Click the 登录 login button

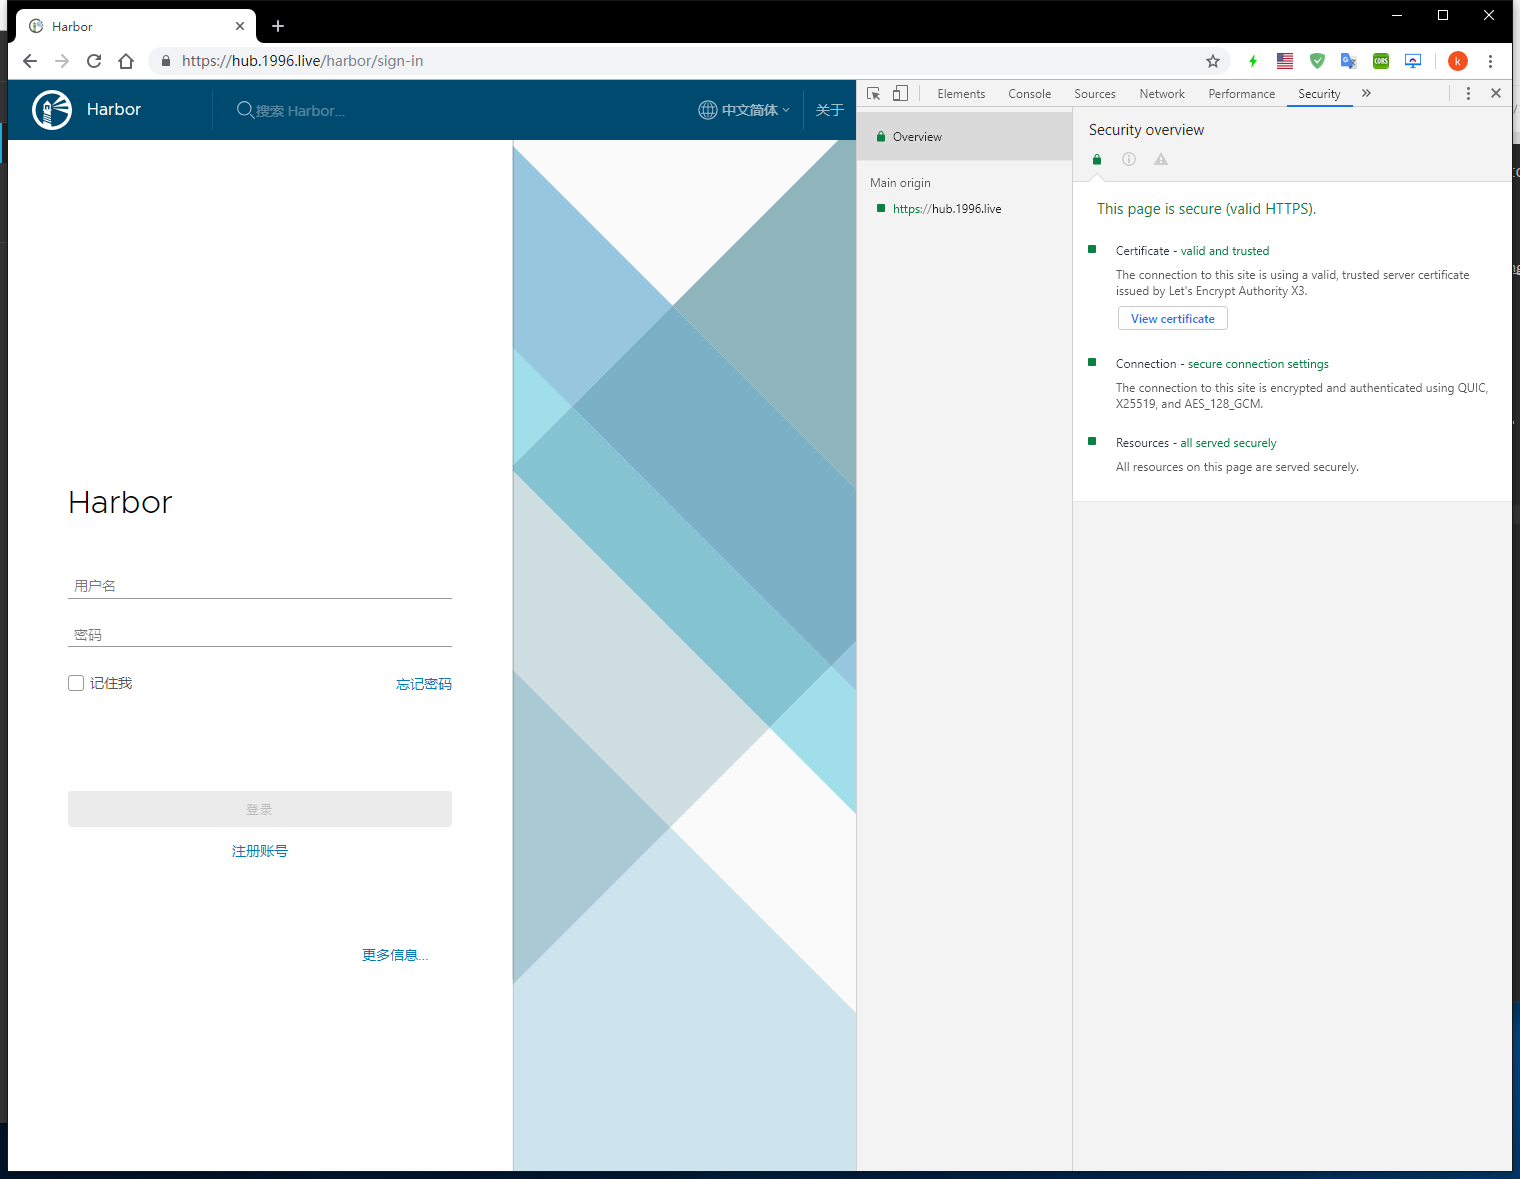click(x=260, y=809)
